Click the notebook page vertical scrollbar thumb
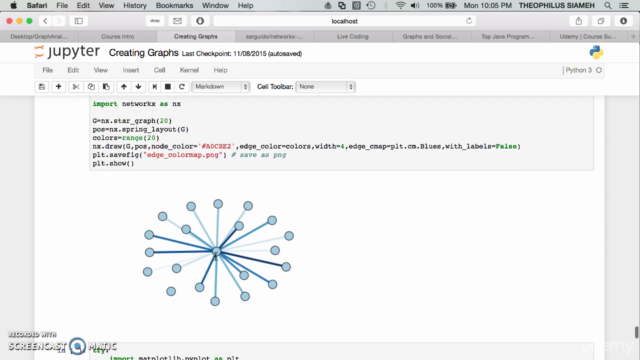The height and width of the screenshot is (360, 640). click(x=636, y=332)
